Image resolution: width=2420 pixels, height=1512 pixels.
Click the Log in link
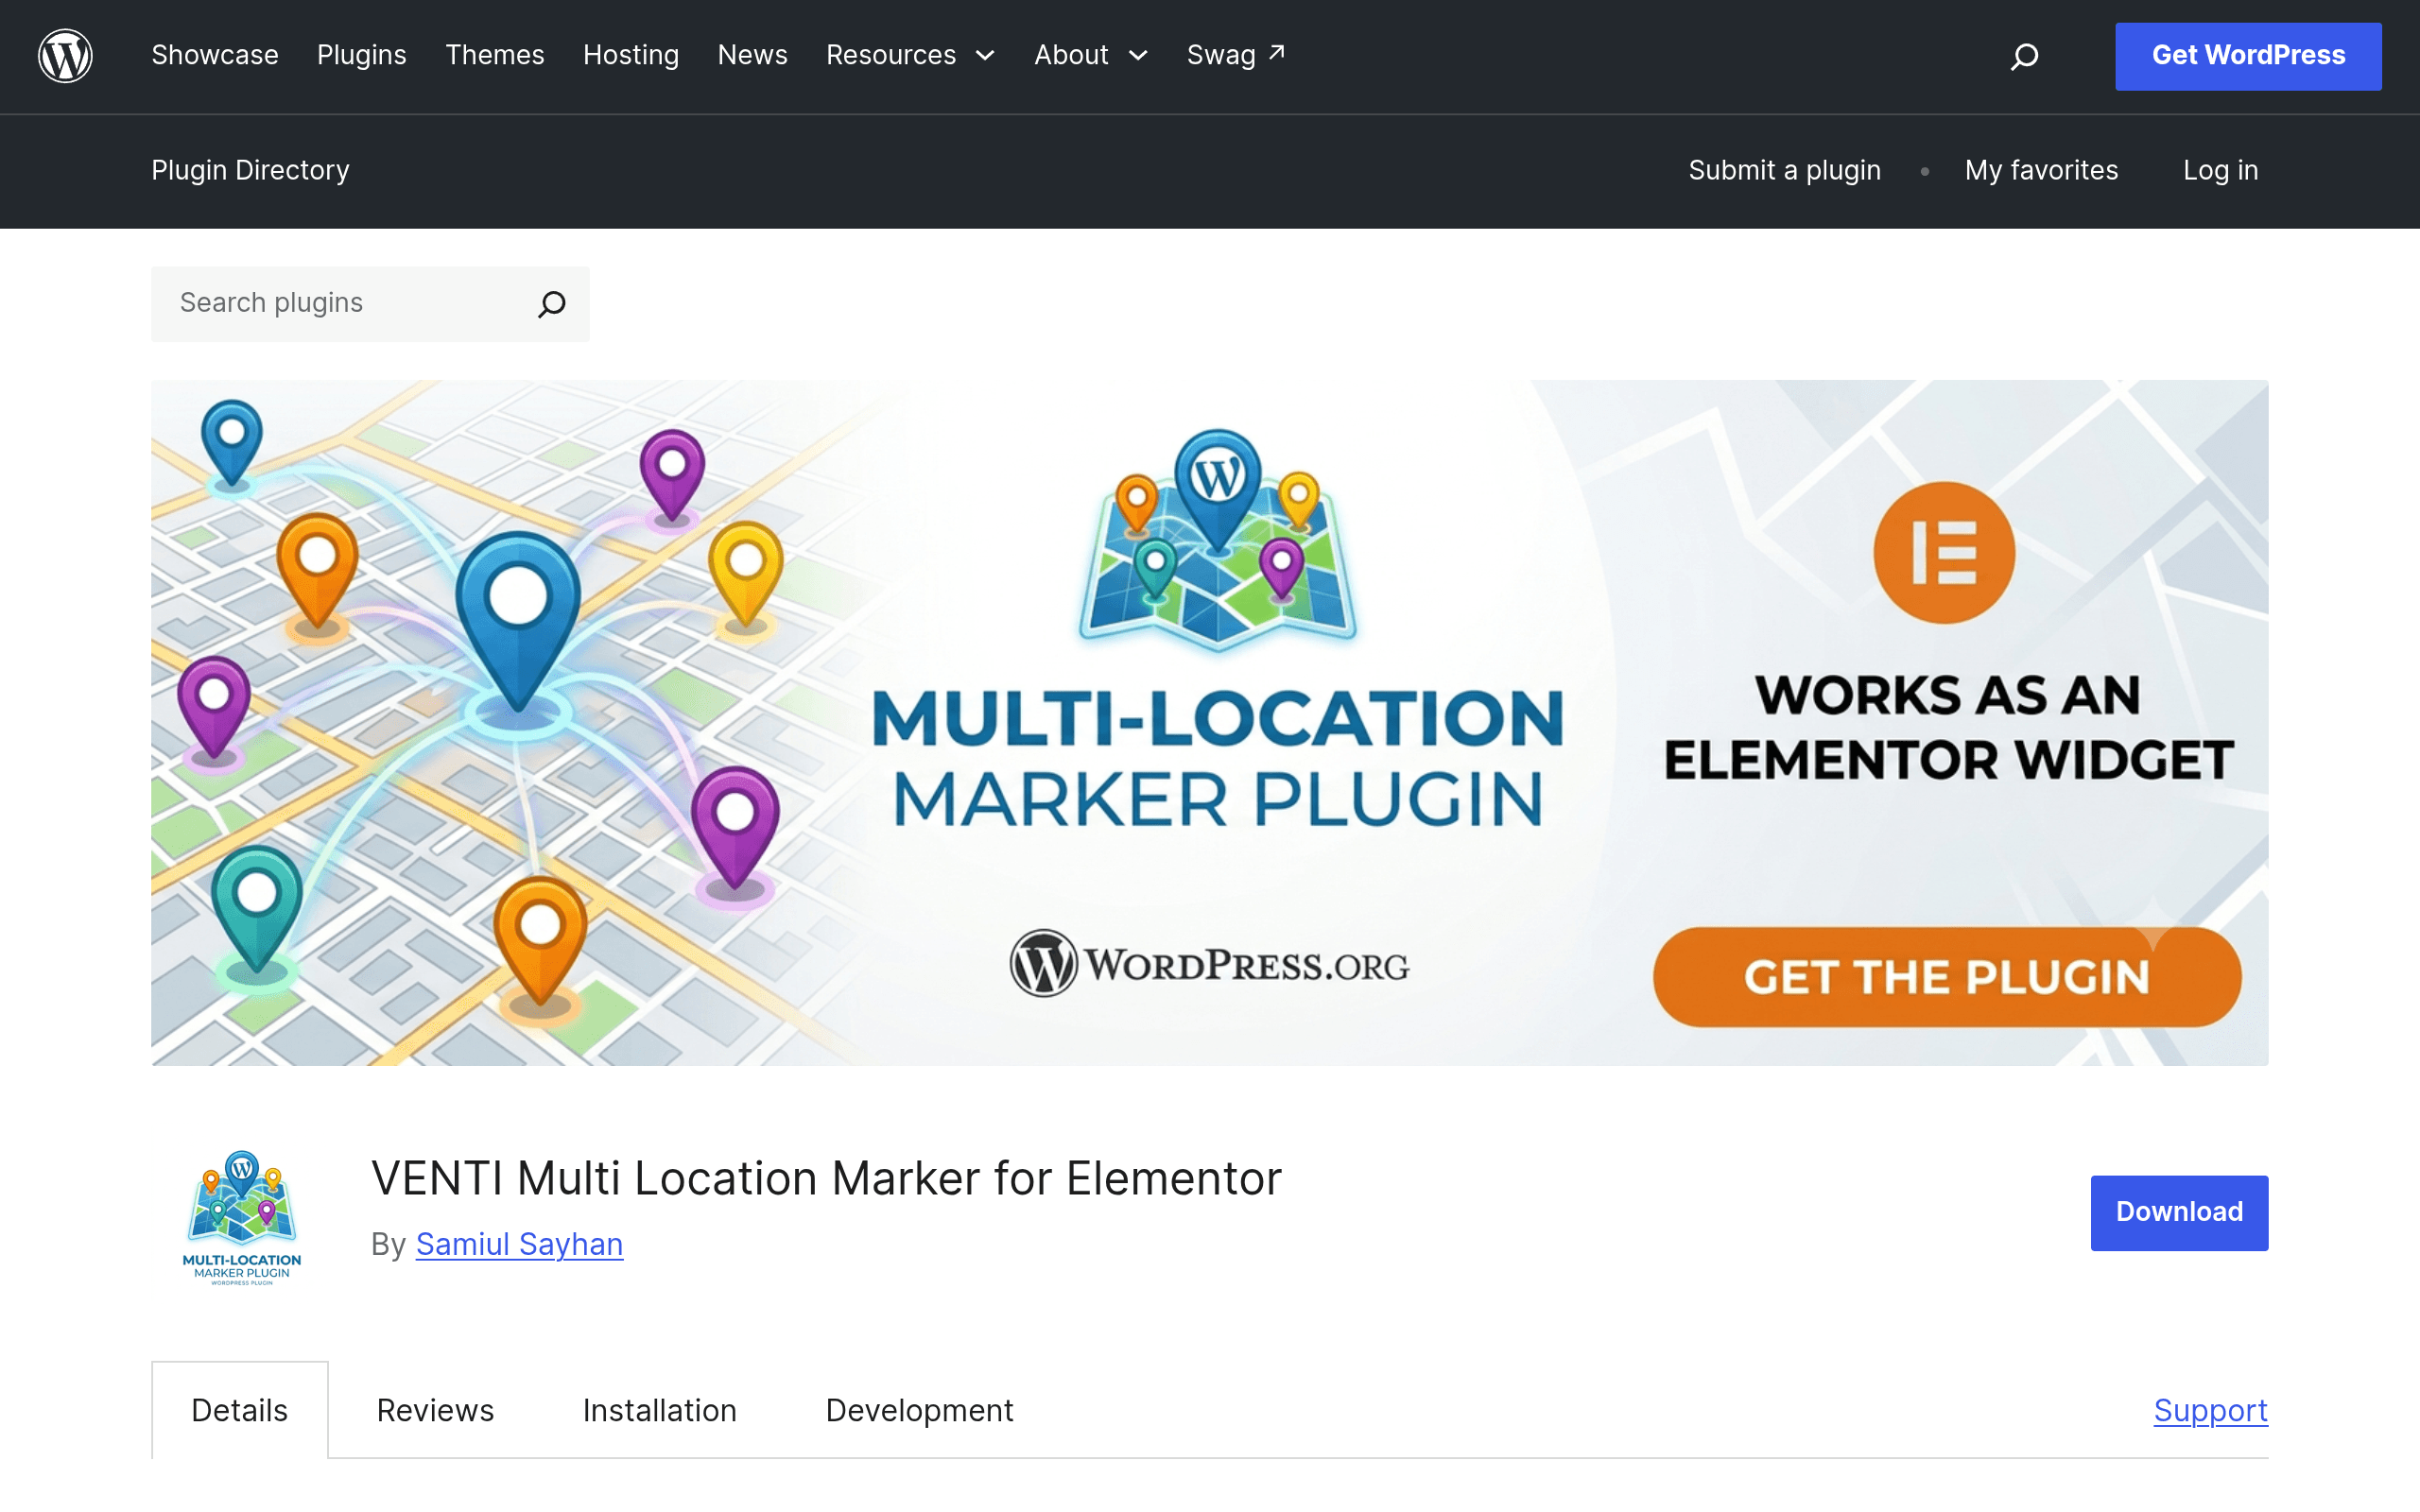tap(2220, 170)
